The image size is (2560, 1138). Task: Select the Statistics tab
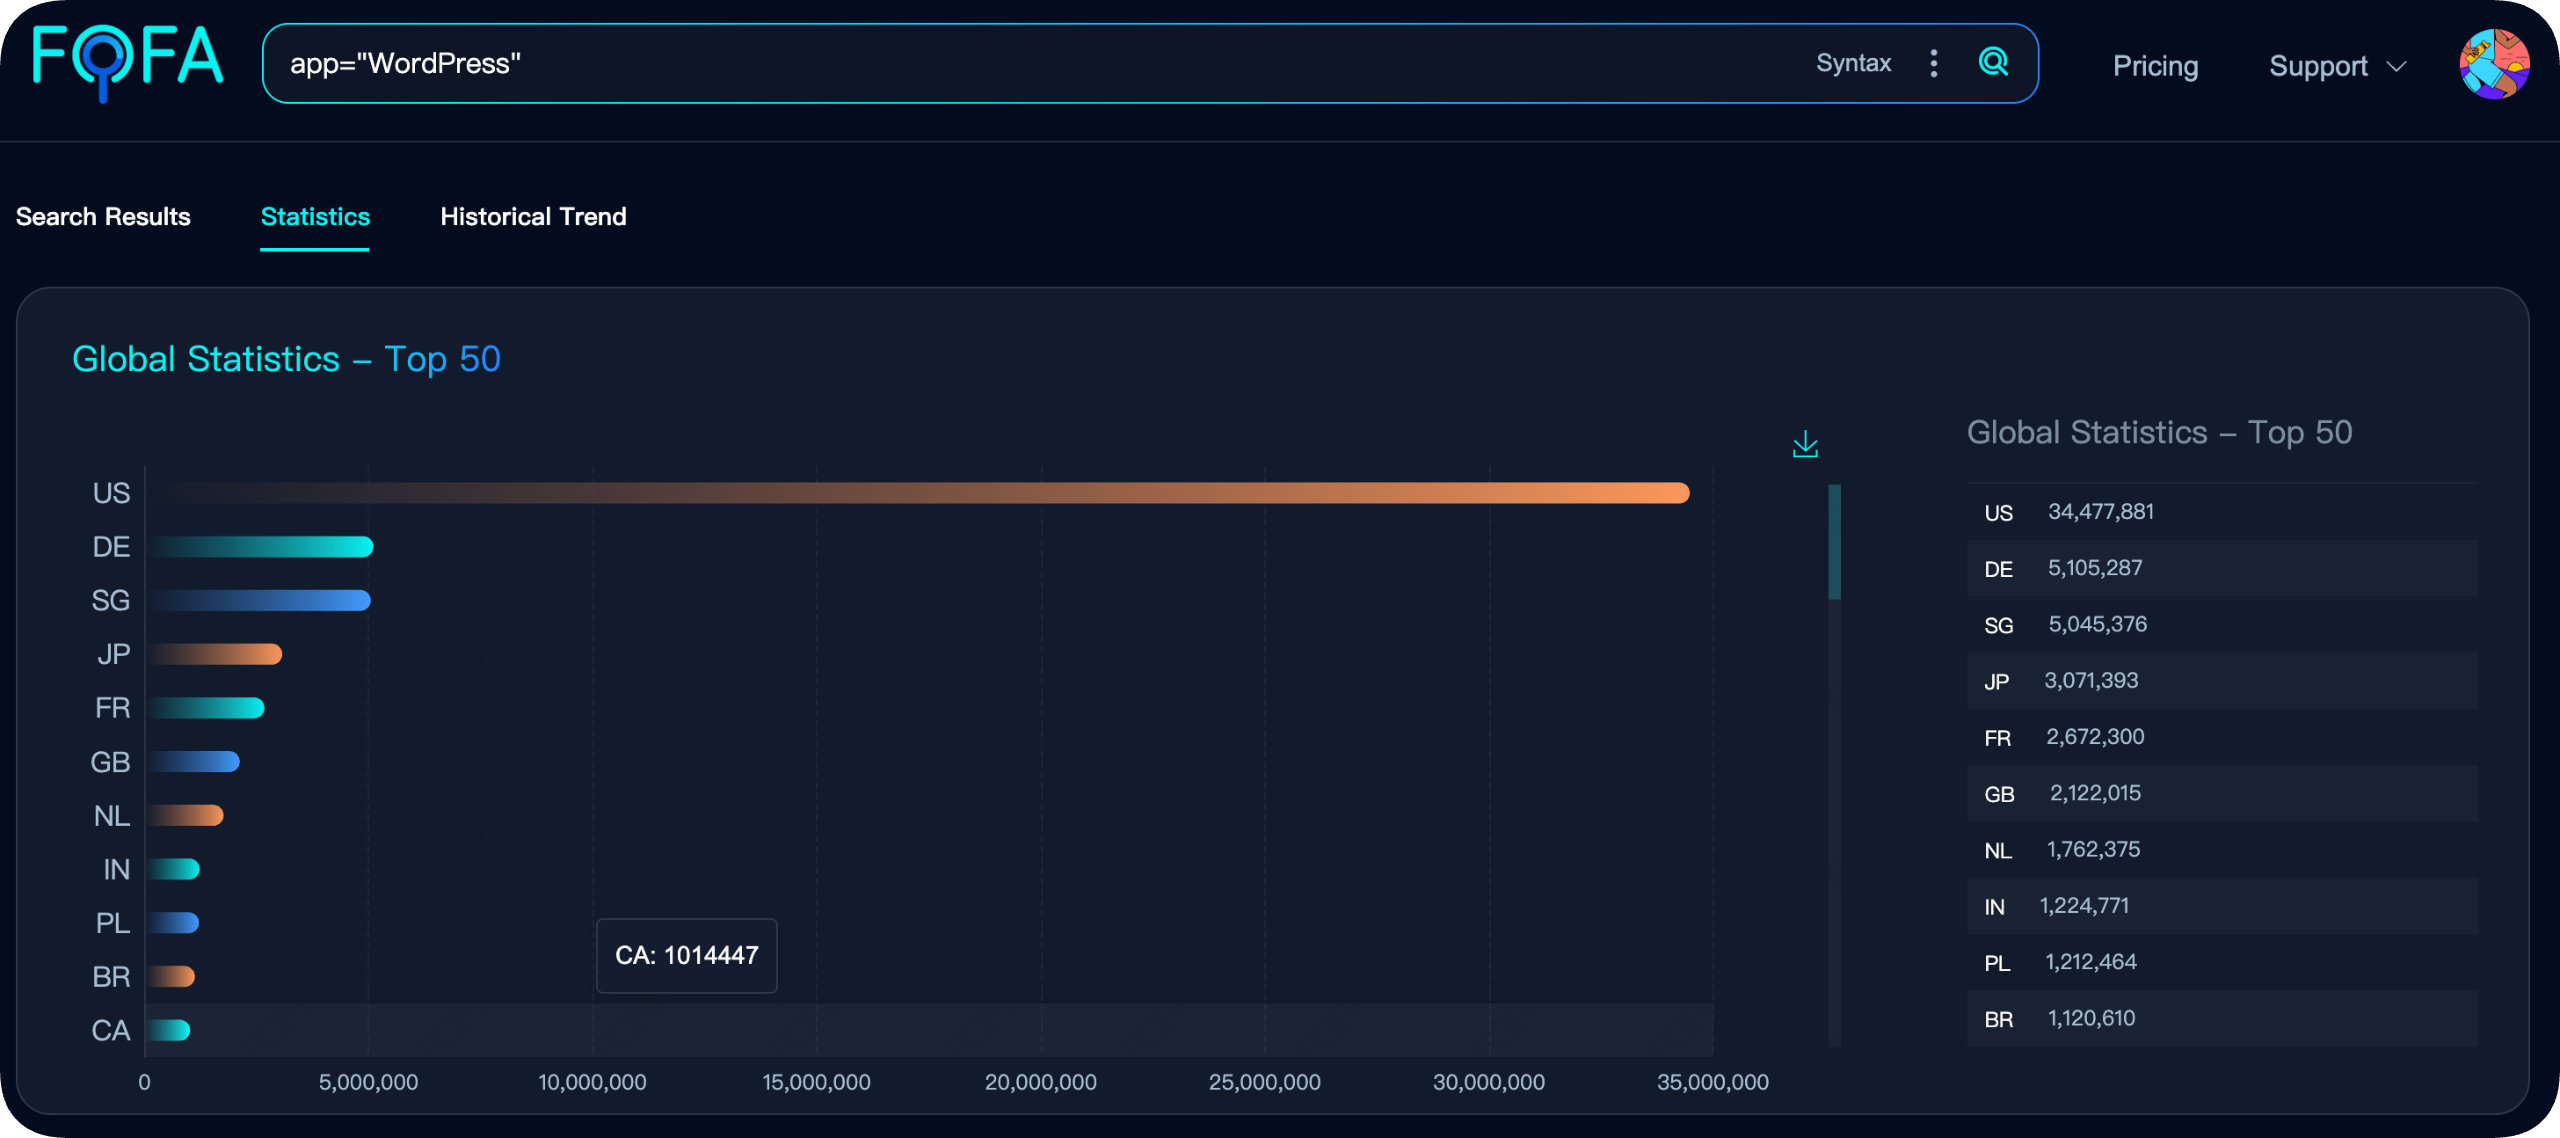click(315, 217)
